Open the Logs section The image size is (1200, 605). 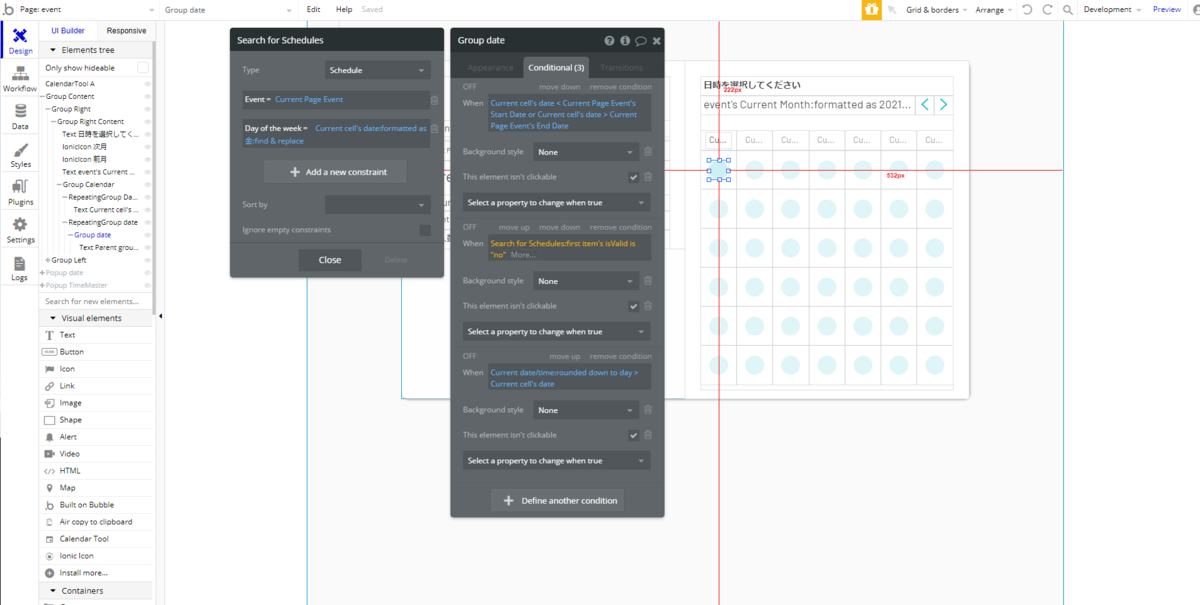pyautogui.click(x=20, y=269)
